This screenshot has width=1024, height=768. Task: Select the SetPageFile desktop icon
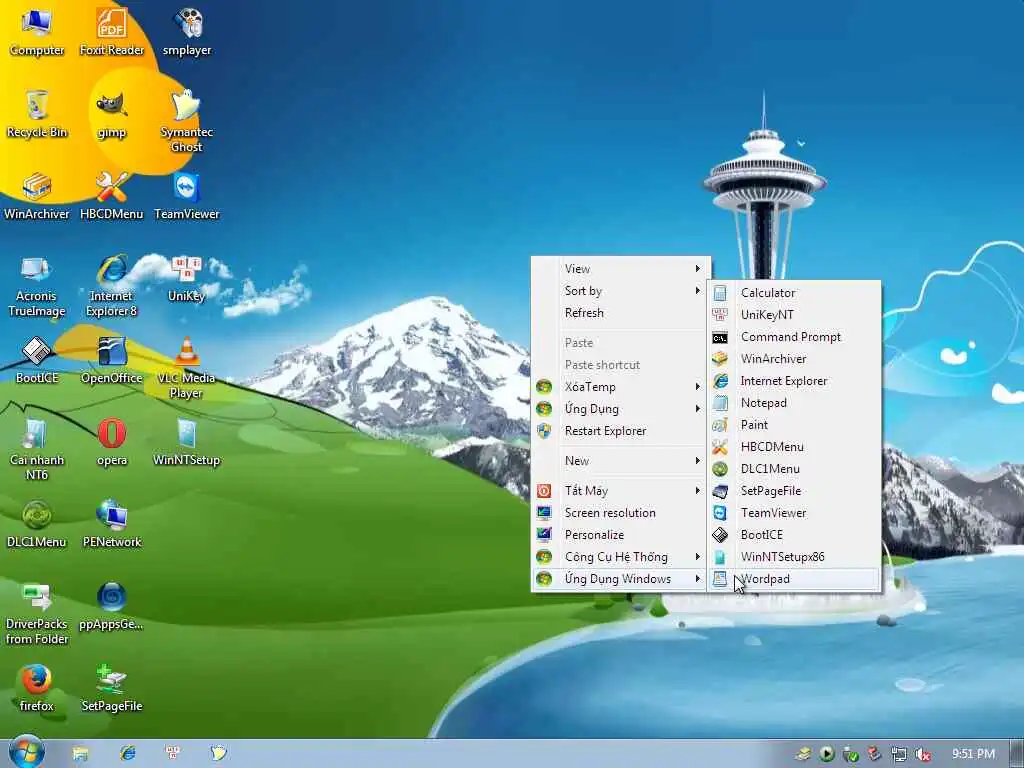point(112,688)
